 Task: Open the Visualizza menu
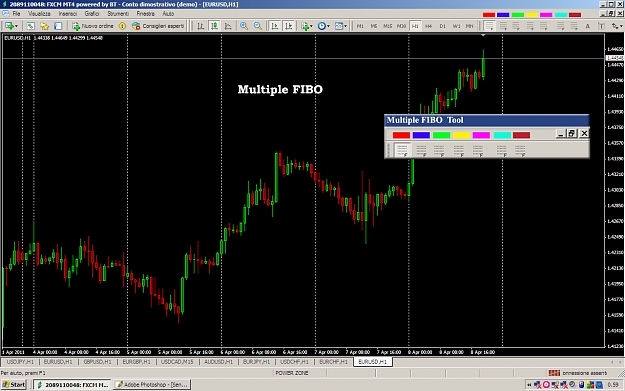coord(39,14)
